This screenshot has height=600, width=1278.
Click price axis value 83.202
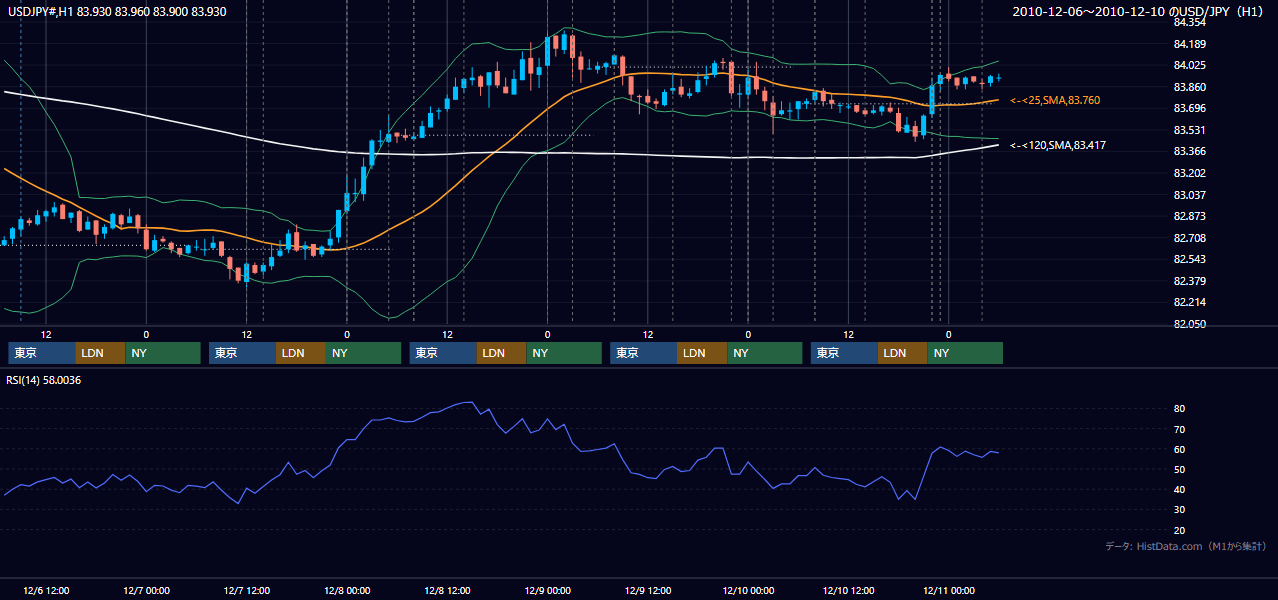coord(1189,173)
